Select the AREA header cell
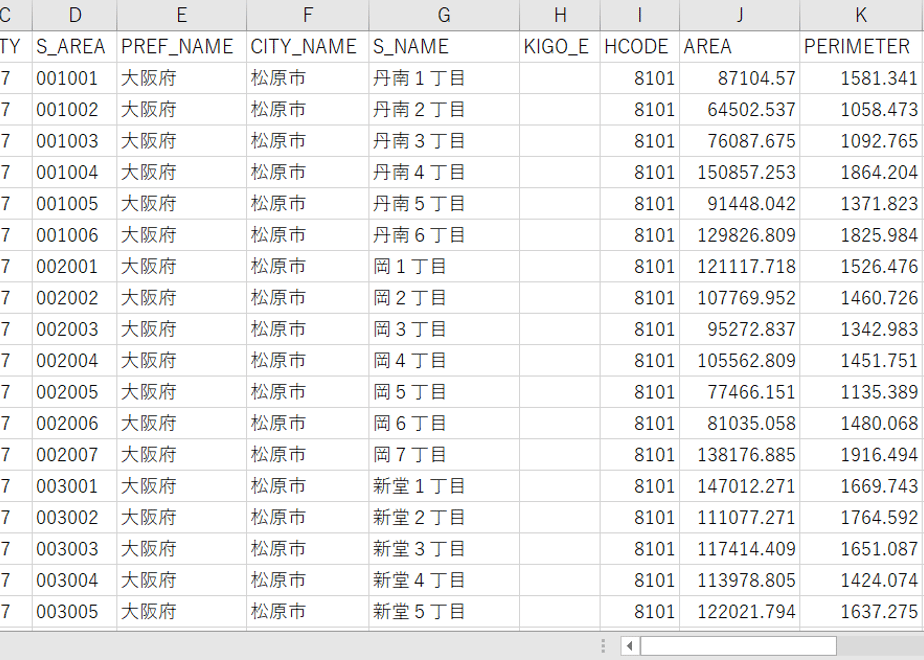This screenshot has width=924, height=660. click(x=740, y=47)
